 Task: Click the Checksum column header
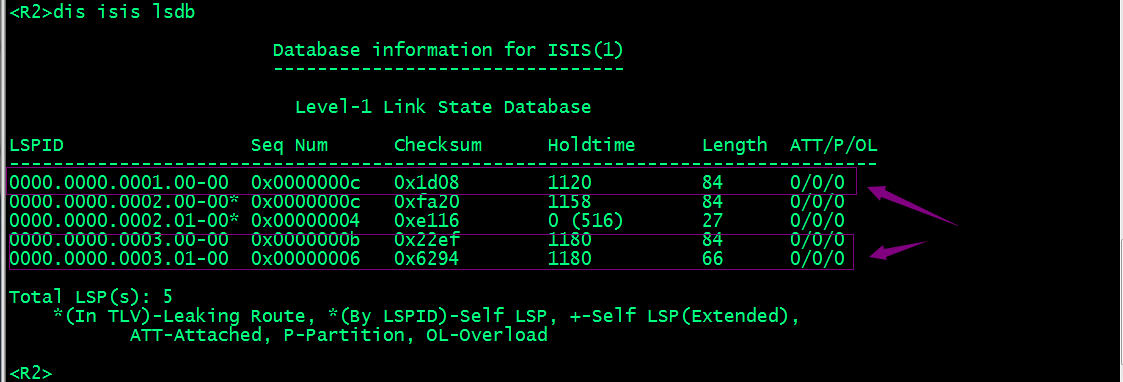(x=438, y=145)
